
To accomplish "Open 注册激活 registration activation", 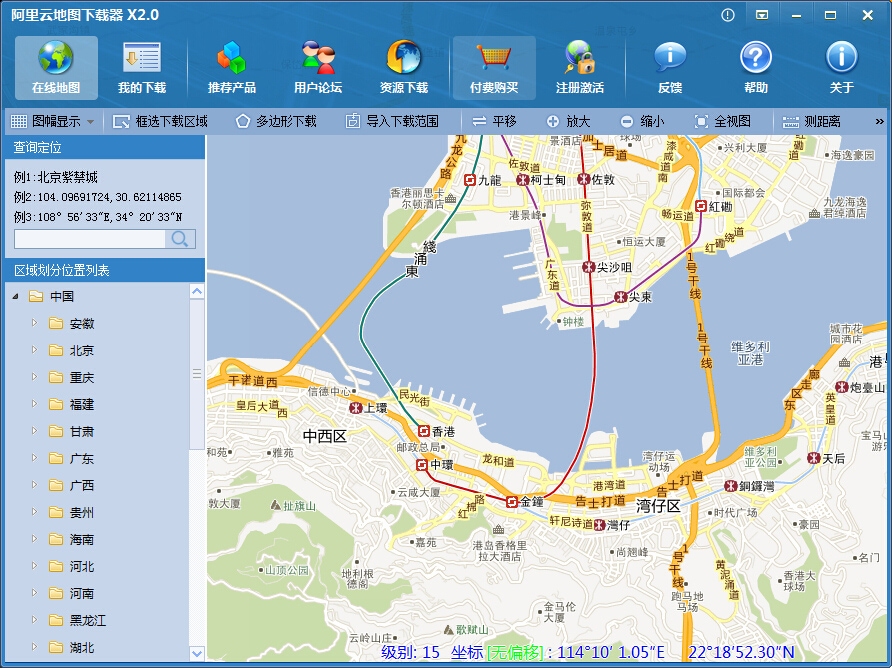I will [x=580, y=68].
